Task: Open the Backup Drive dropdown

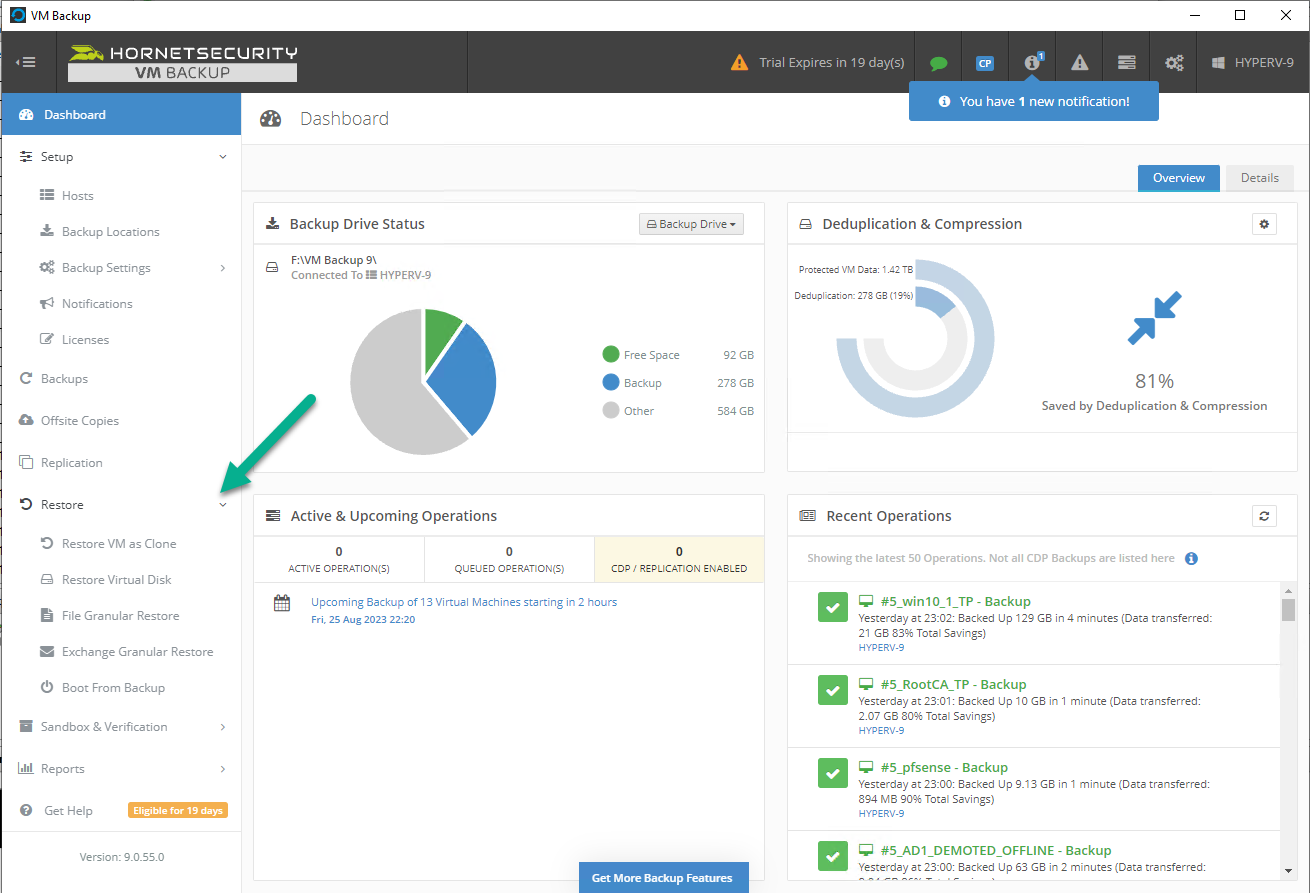Action: point(691,224)
